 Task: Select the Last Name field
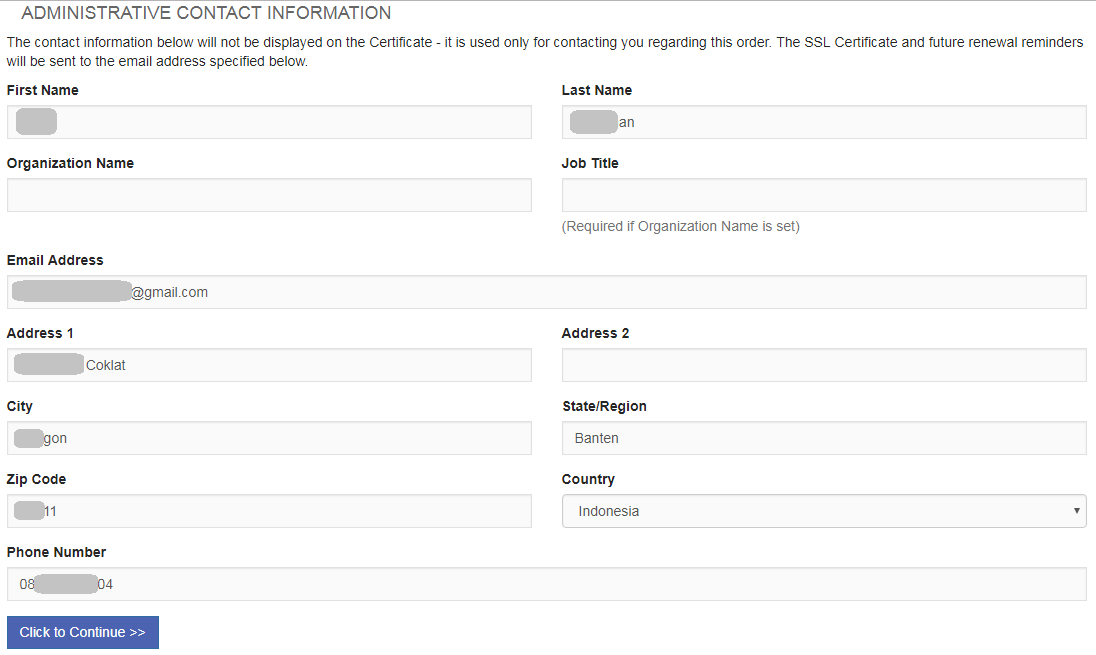[823, 121]
